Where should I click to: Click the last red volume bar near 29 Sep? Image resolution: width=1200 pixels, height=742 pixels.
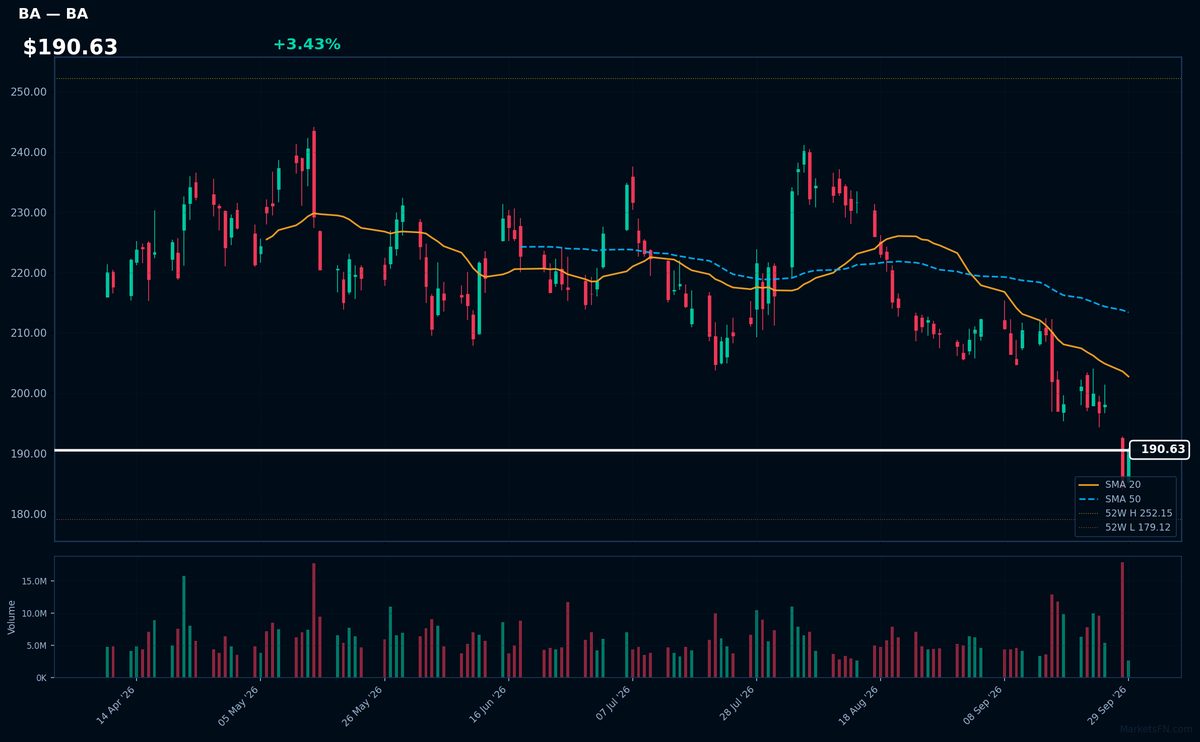(x=1122, y=620)
